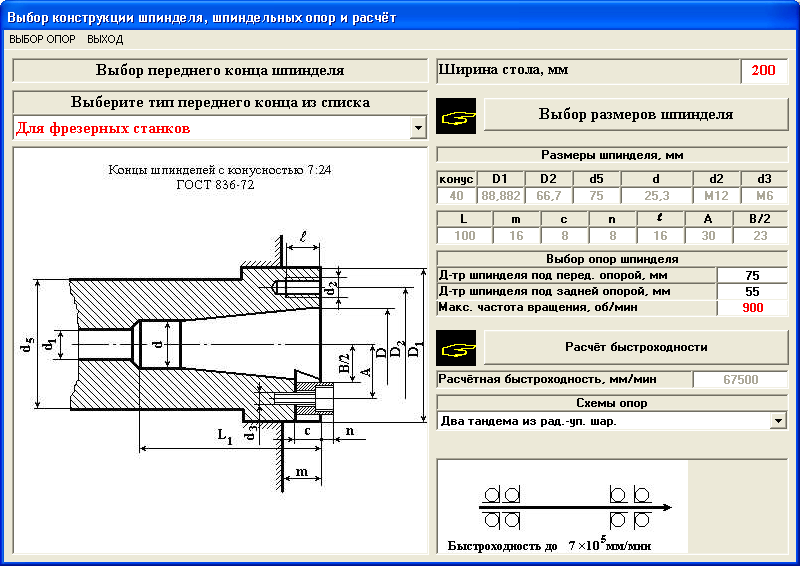
Task: Click the D2 field with value 66,7
Action: 548,196
